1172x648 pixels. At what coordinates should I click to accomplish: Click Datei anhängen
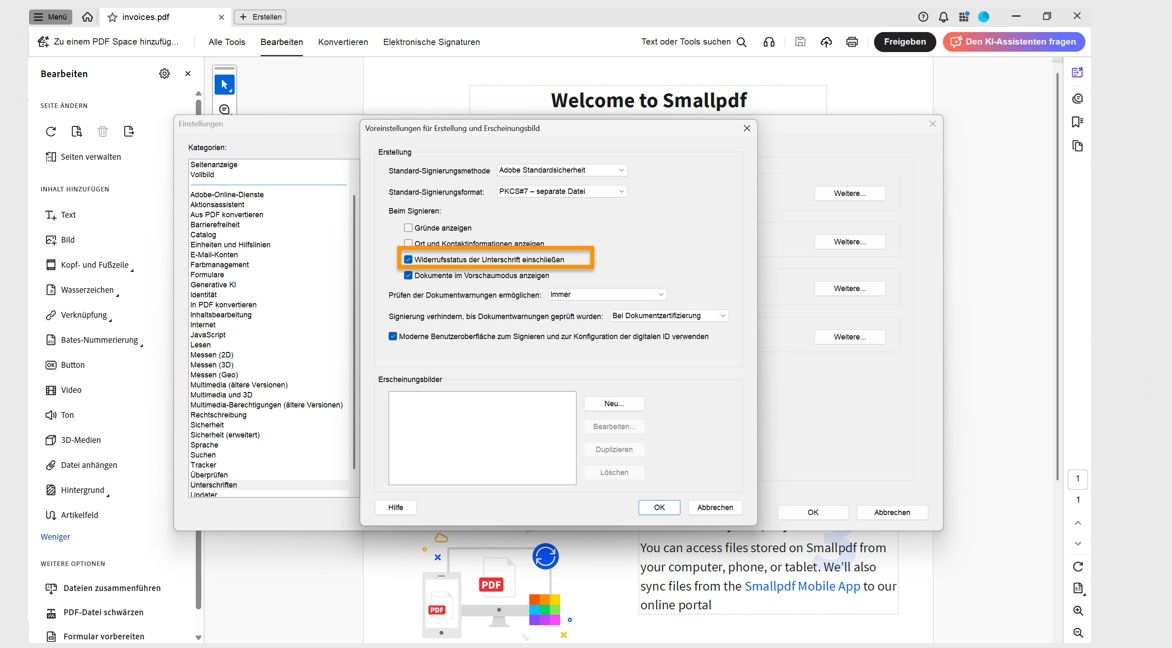coord(81,465)
